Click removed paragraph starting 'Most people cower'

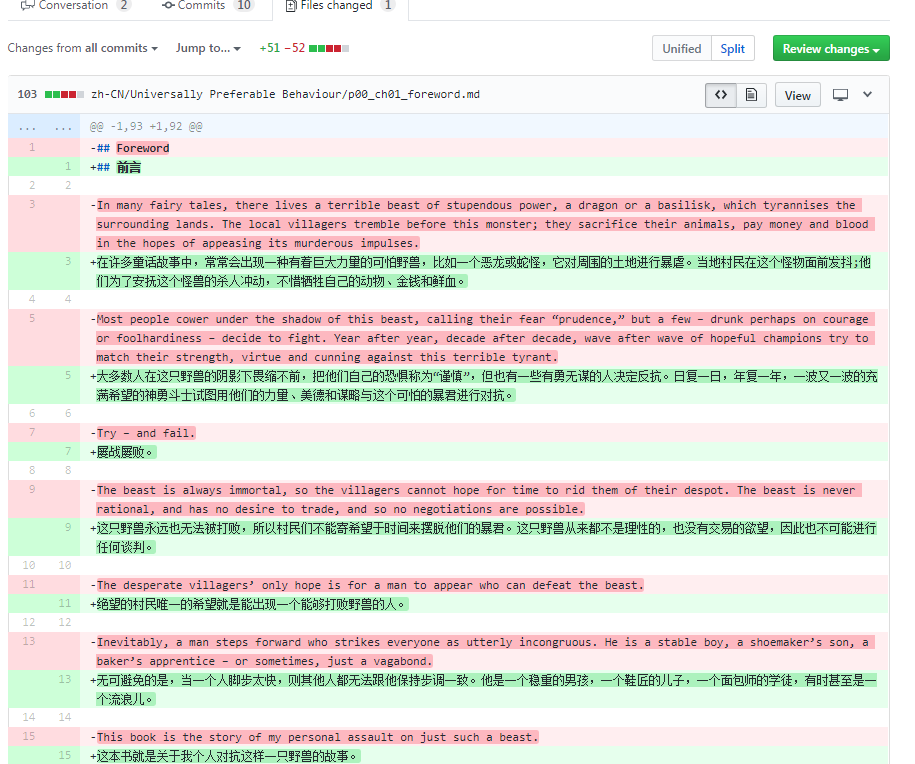(x=483, y=338)
